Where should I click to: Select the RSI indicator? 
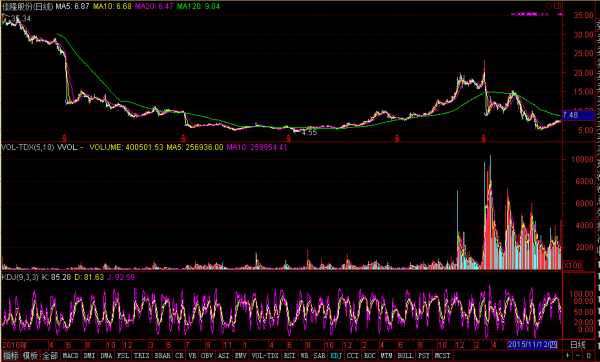coord(289,356)
